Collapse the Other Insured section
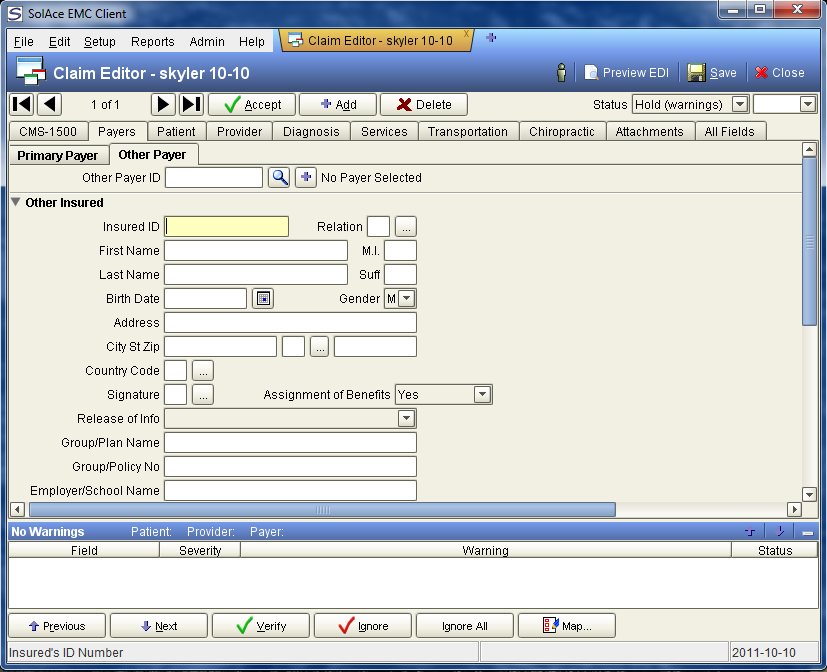Image resolution: width=827 pixels, height=672 pixels. pyautogui.click(x=16, y=203)
